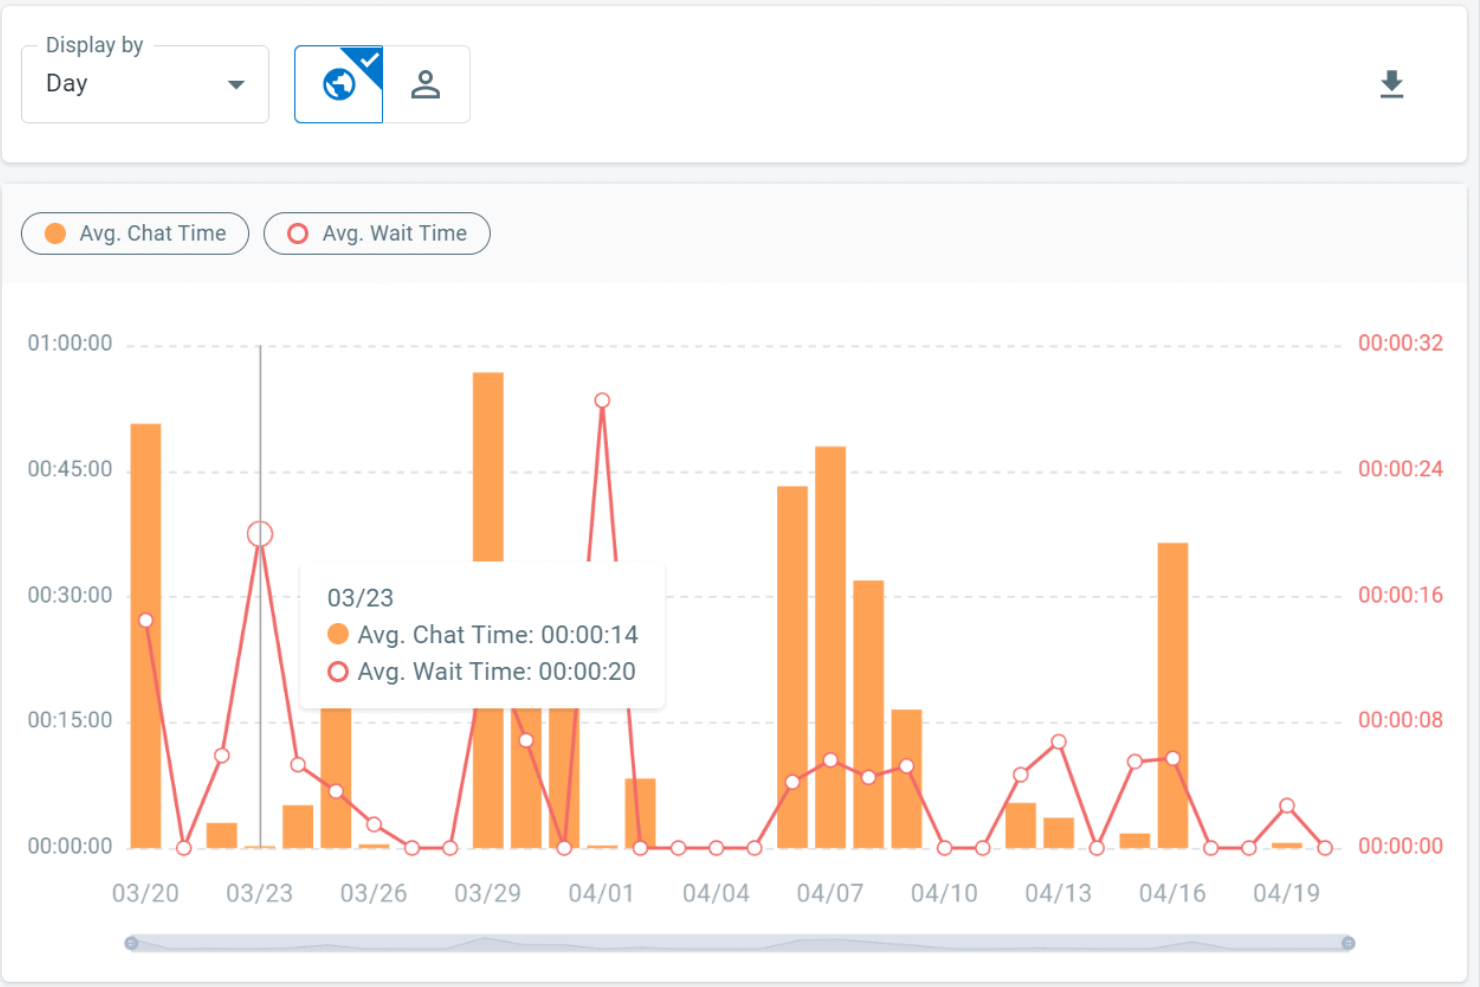Click the left handle of the range scrollbar

[132, 941]
